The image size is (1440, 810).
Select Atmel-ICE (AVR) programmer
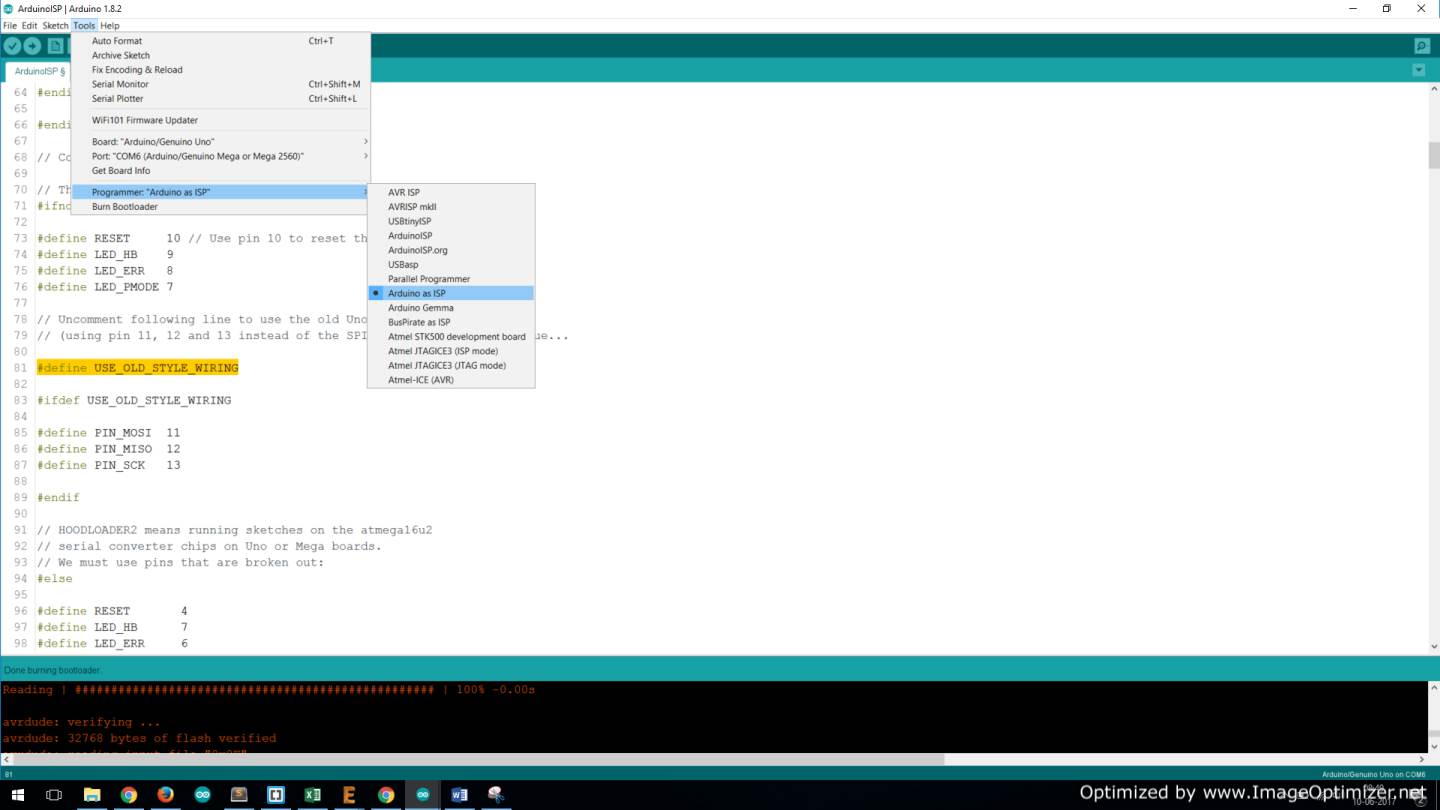click(x=451, y=380)
